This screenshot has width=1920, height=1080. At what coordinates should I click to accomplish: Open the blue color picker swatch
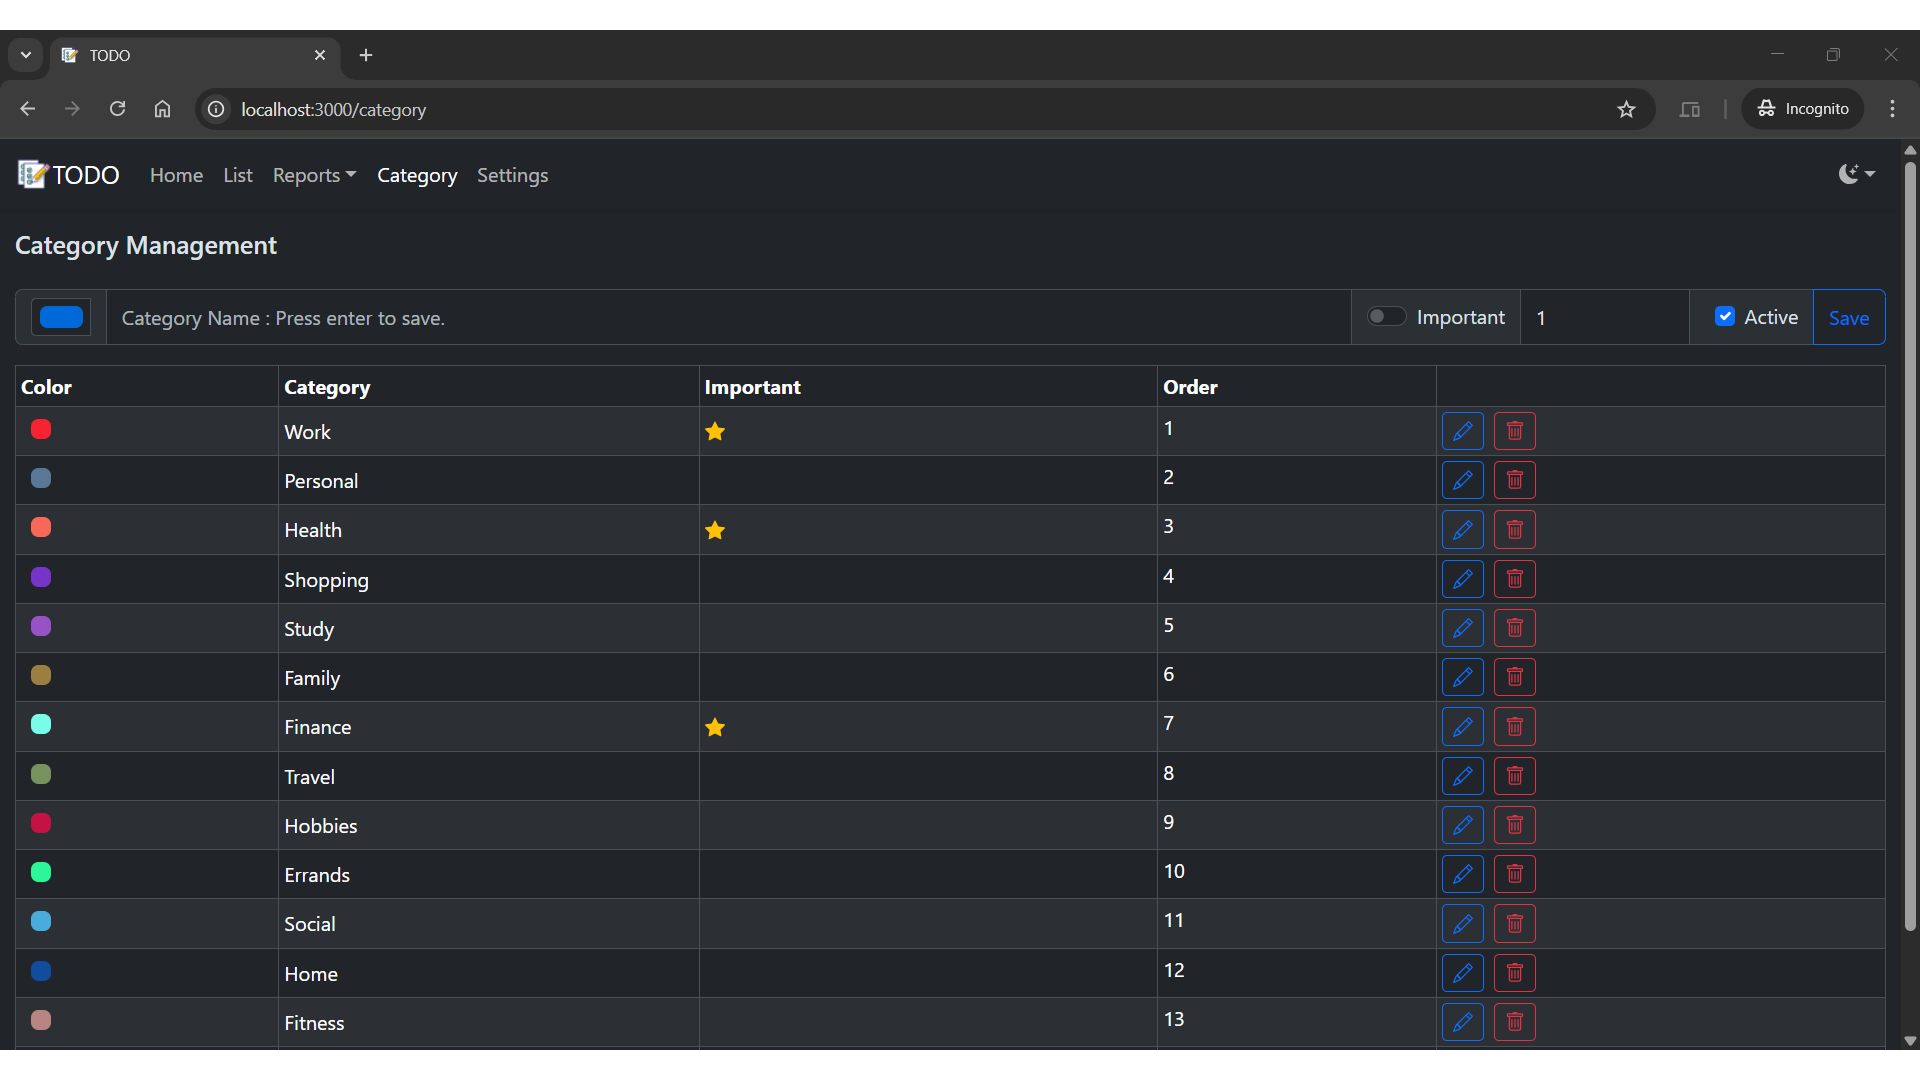(61, 317)
